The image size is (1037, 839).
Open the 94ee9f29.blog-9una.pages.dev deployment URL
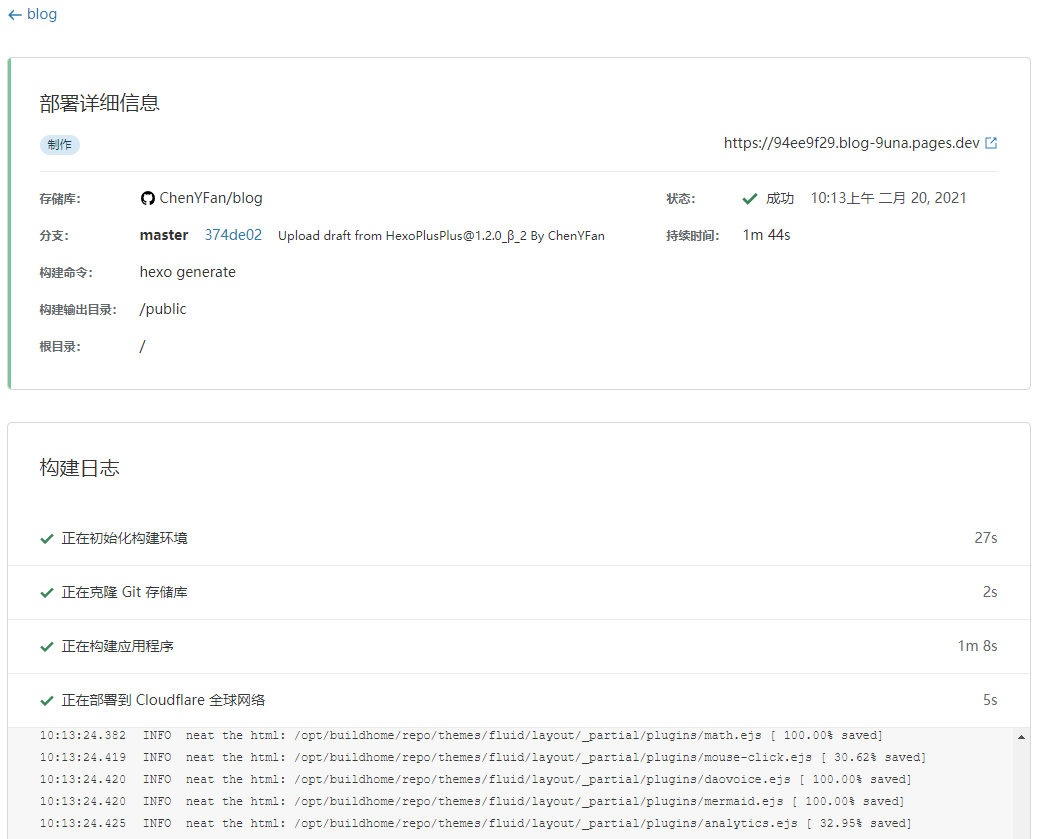pos(851,143)
